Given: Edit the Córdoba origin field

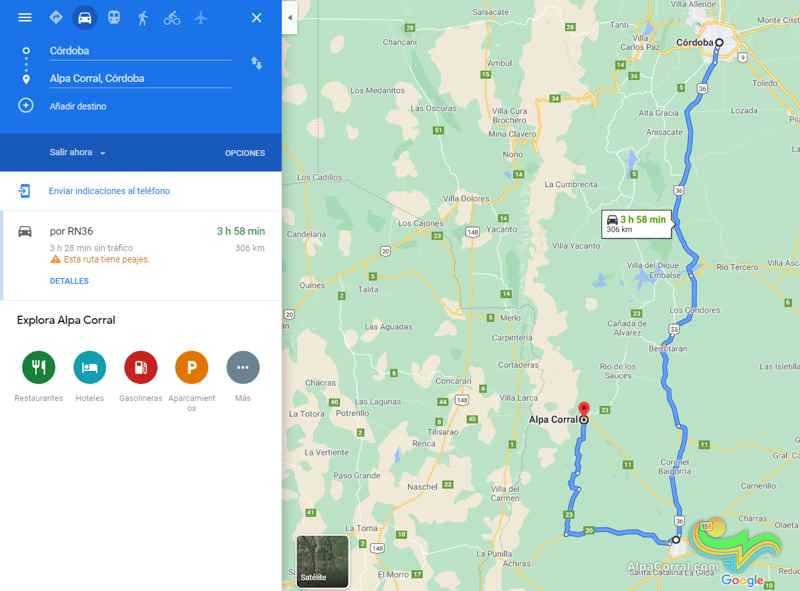Looking at the screenshot, I should click(140, 51).
